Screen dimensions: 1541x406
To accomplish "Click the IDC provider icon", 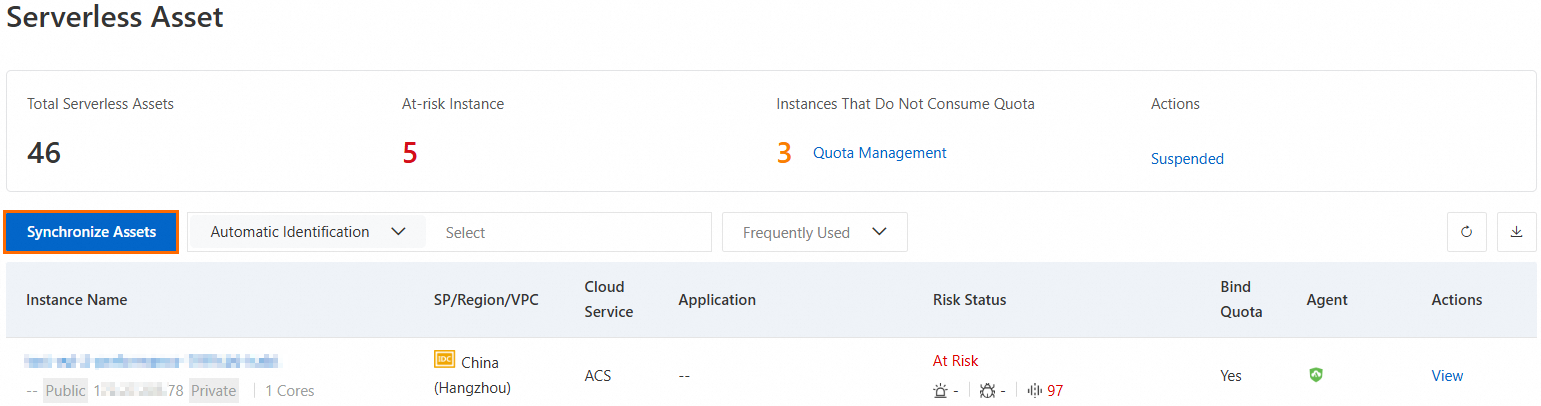I will 444,360.
